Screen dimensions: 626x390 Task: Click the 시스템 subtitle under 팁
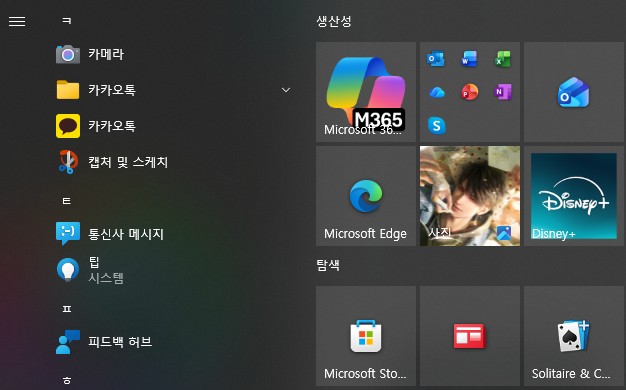106,278
